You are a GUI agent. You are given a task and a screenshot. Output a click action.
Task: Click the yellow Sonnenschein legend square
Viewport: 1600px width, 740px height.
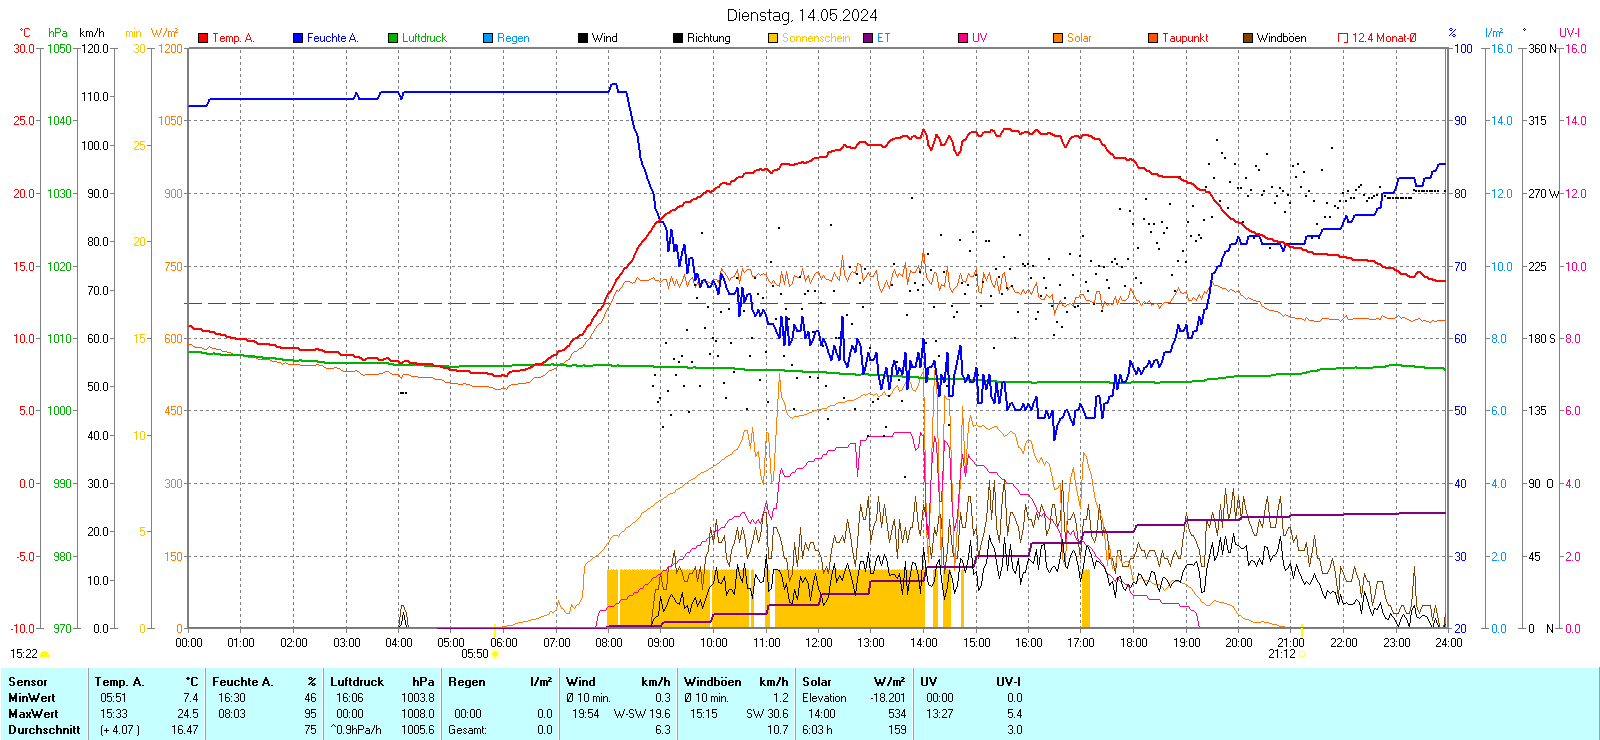[773, 38]
